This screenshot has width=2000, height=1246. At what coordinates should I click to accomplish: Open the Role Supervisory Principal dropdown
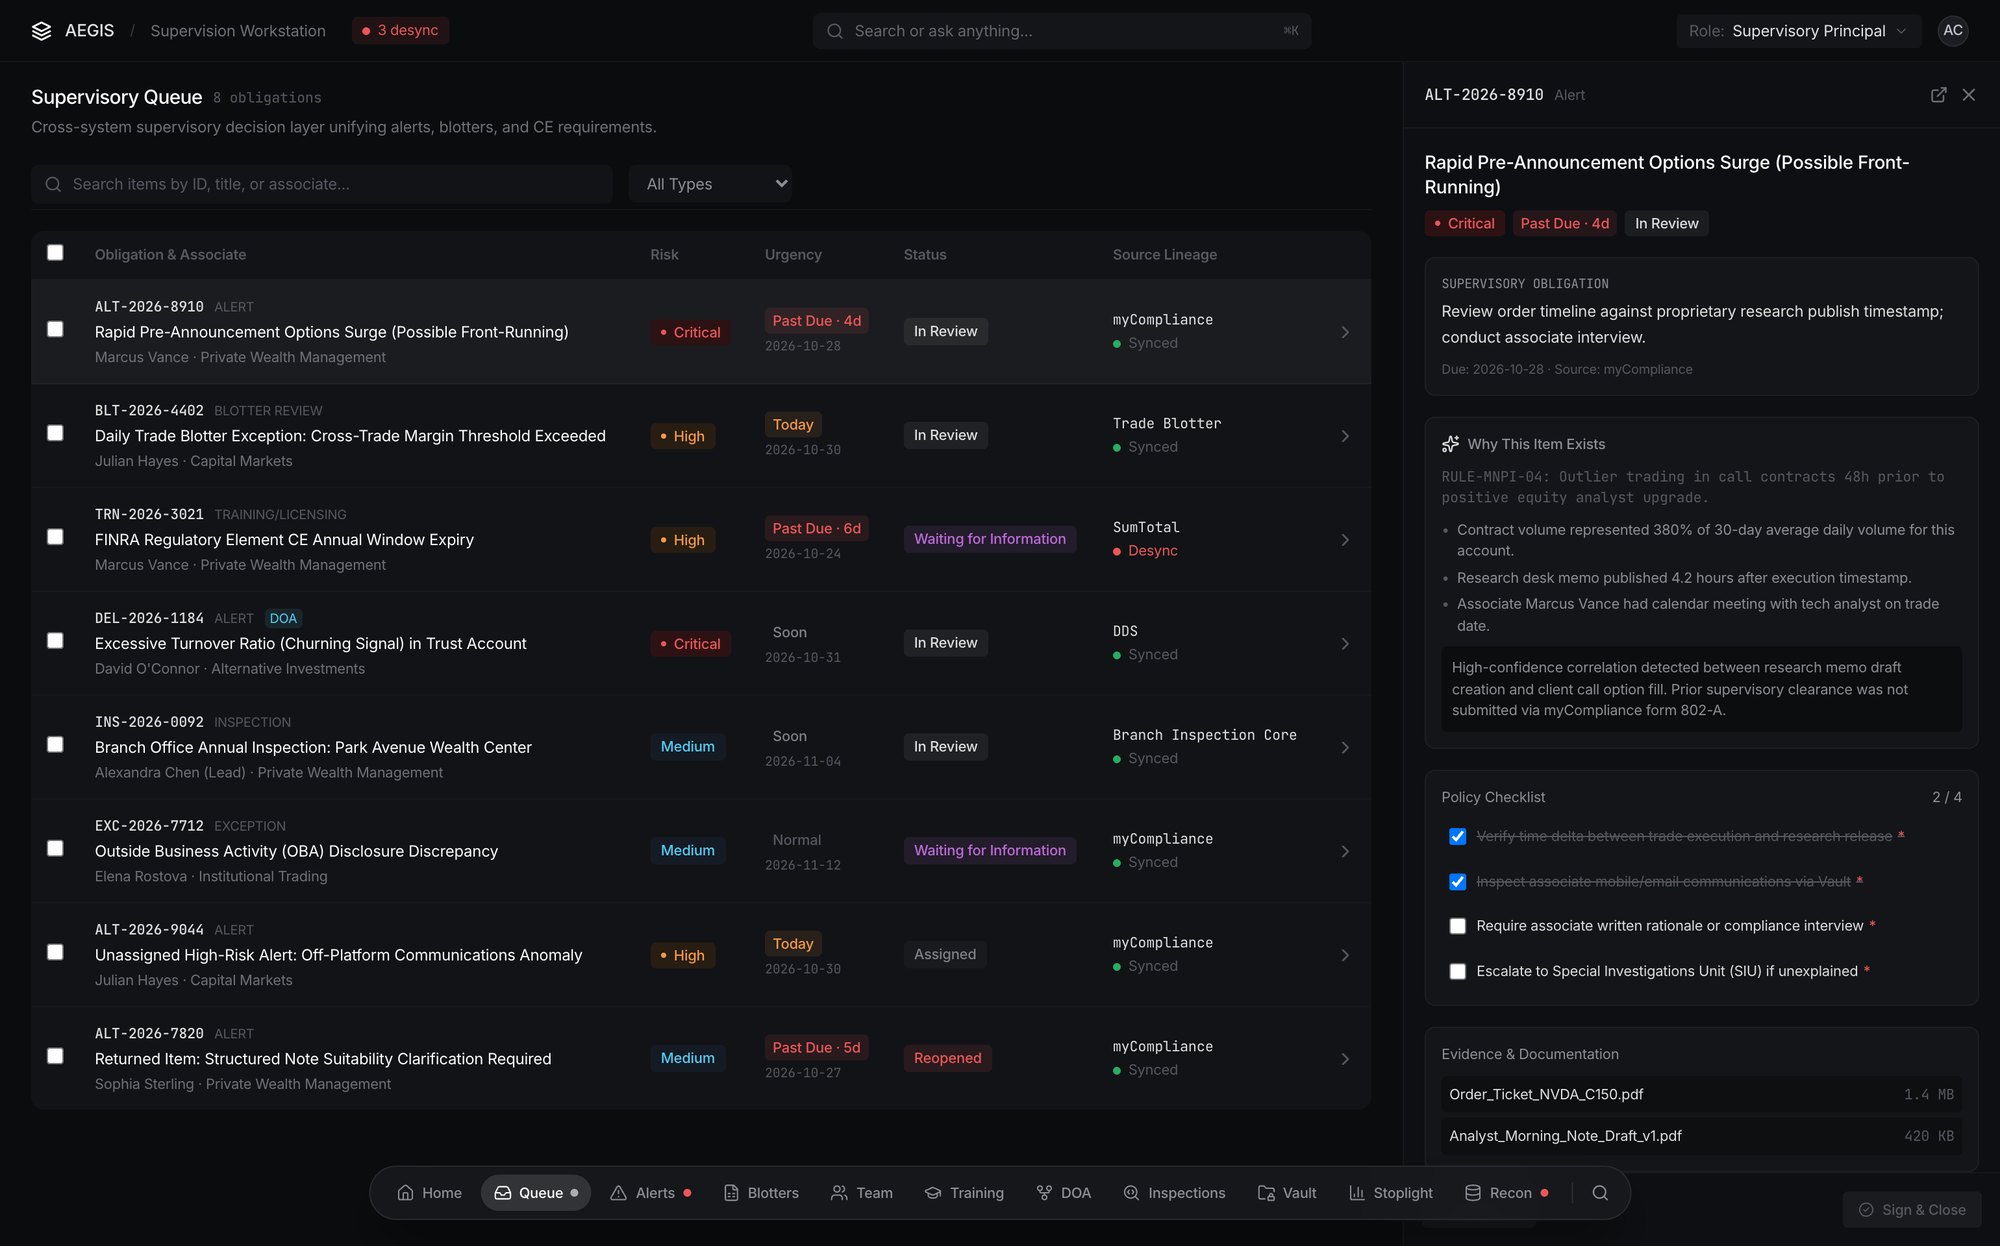[1798, 31]
